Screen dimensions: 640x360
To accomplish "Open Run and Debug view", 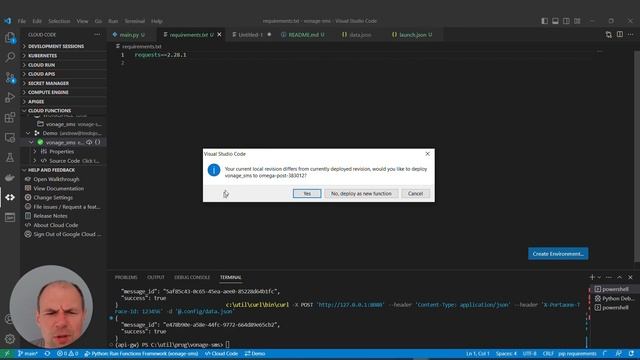I will pyautogui.click(x=10, y=98).
